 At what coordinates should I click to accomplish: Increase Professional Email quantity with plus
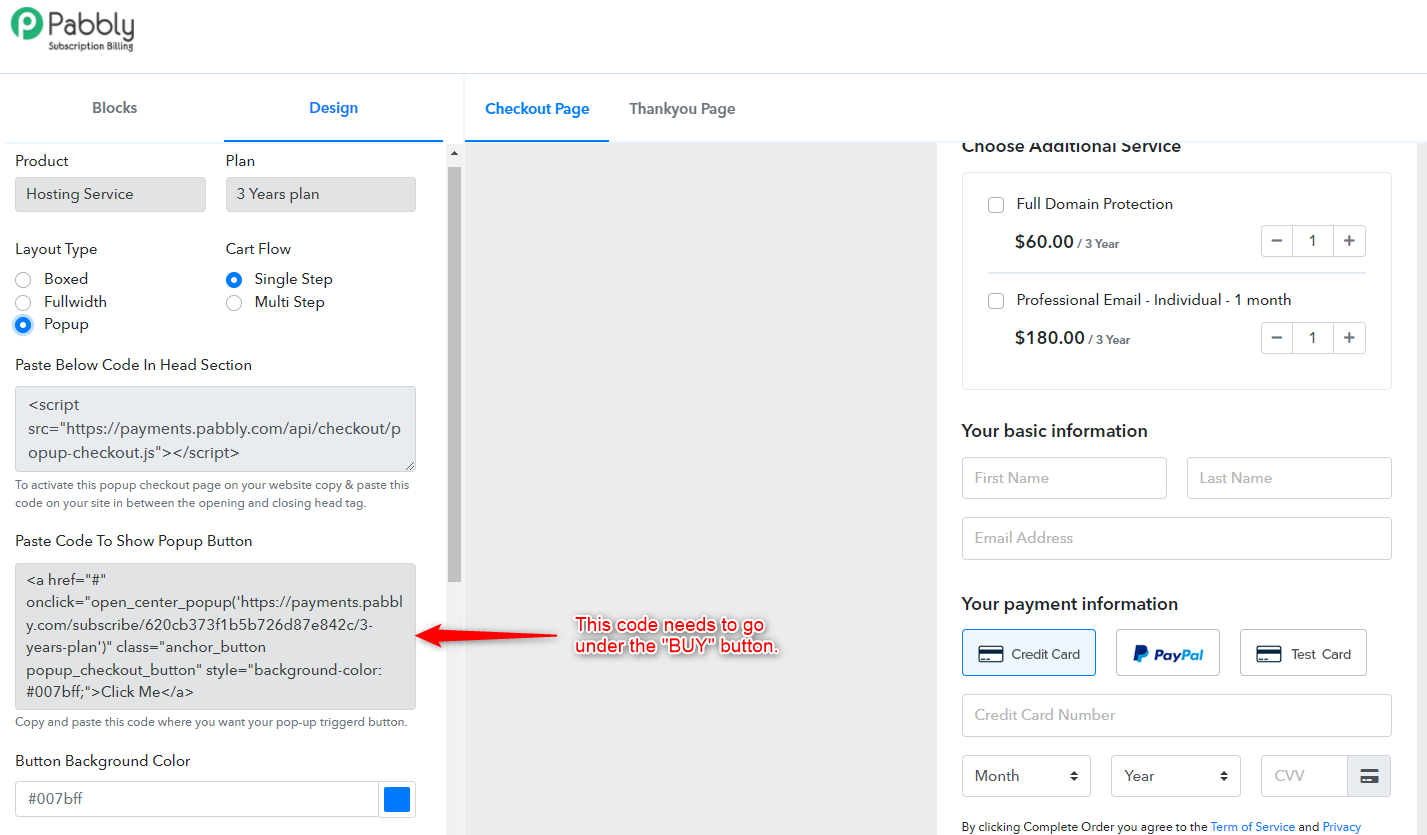tap(1349, 337)
